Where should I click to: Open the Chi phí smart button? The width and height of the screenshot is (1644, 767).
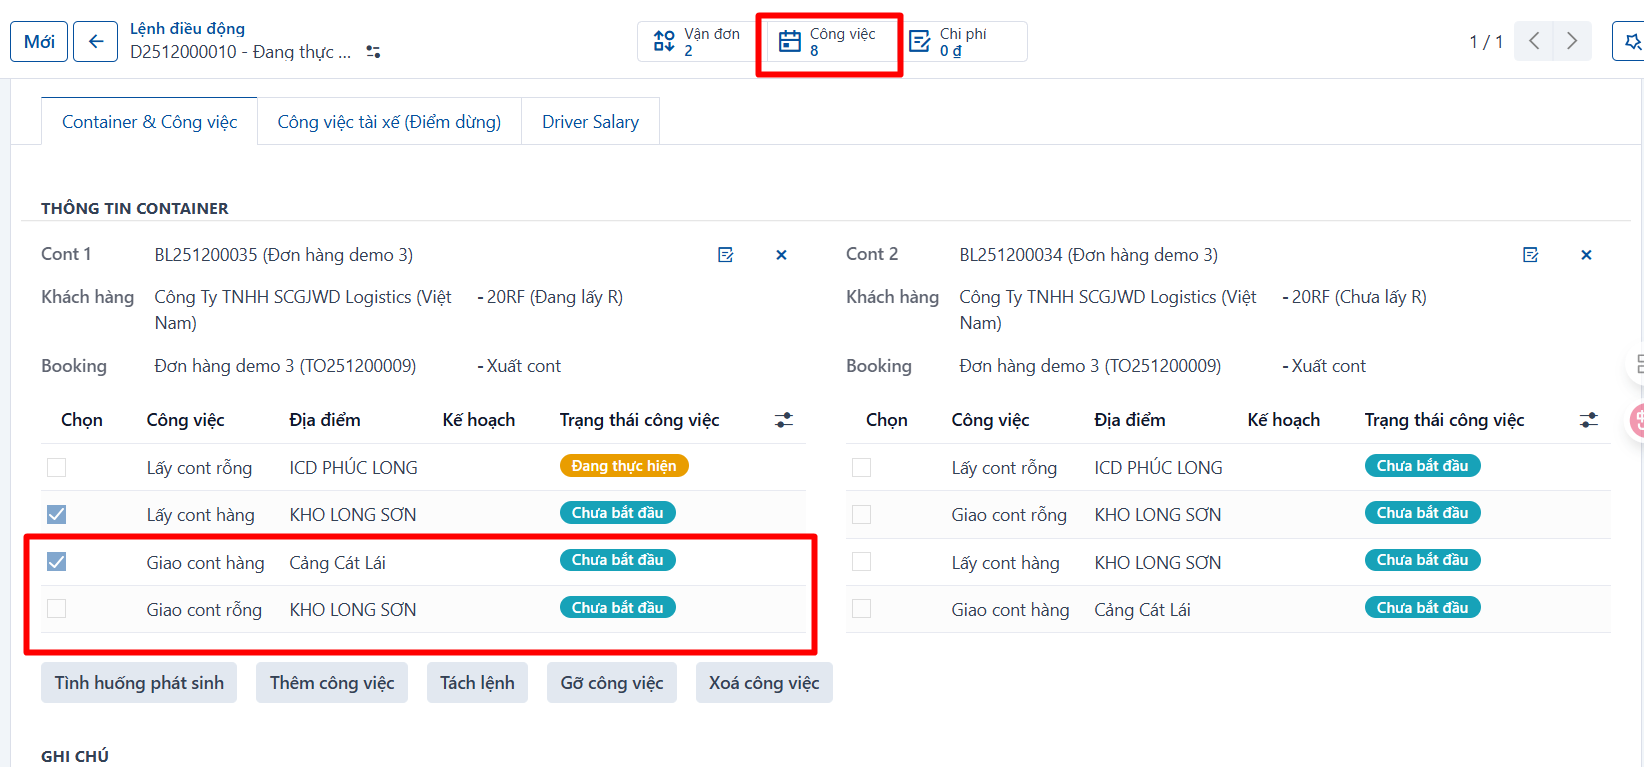click(963, 42)
